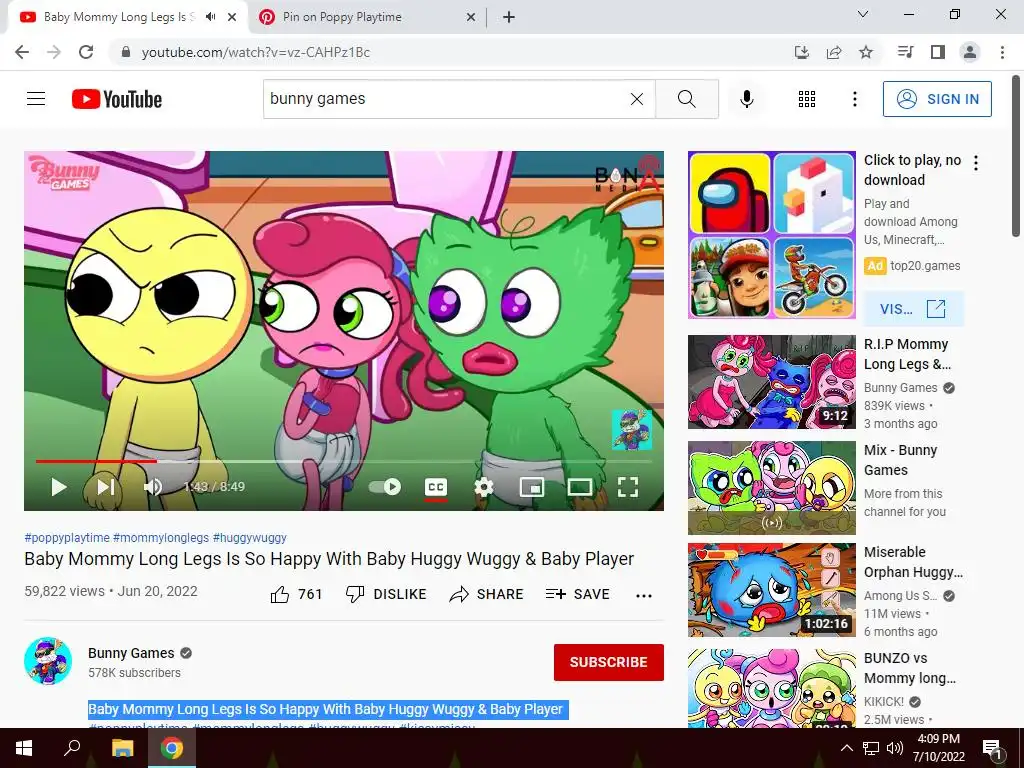Open the Bunny Games channel avatar
The image size is (1024, 768).
[48, 661]
